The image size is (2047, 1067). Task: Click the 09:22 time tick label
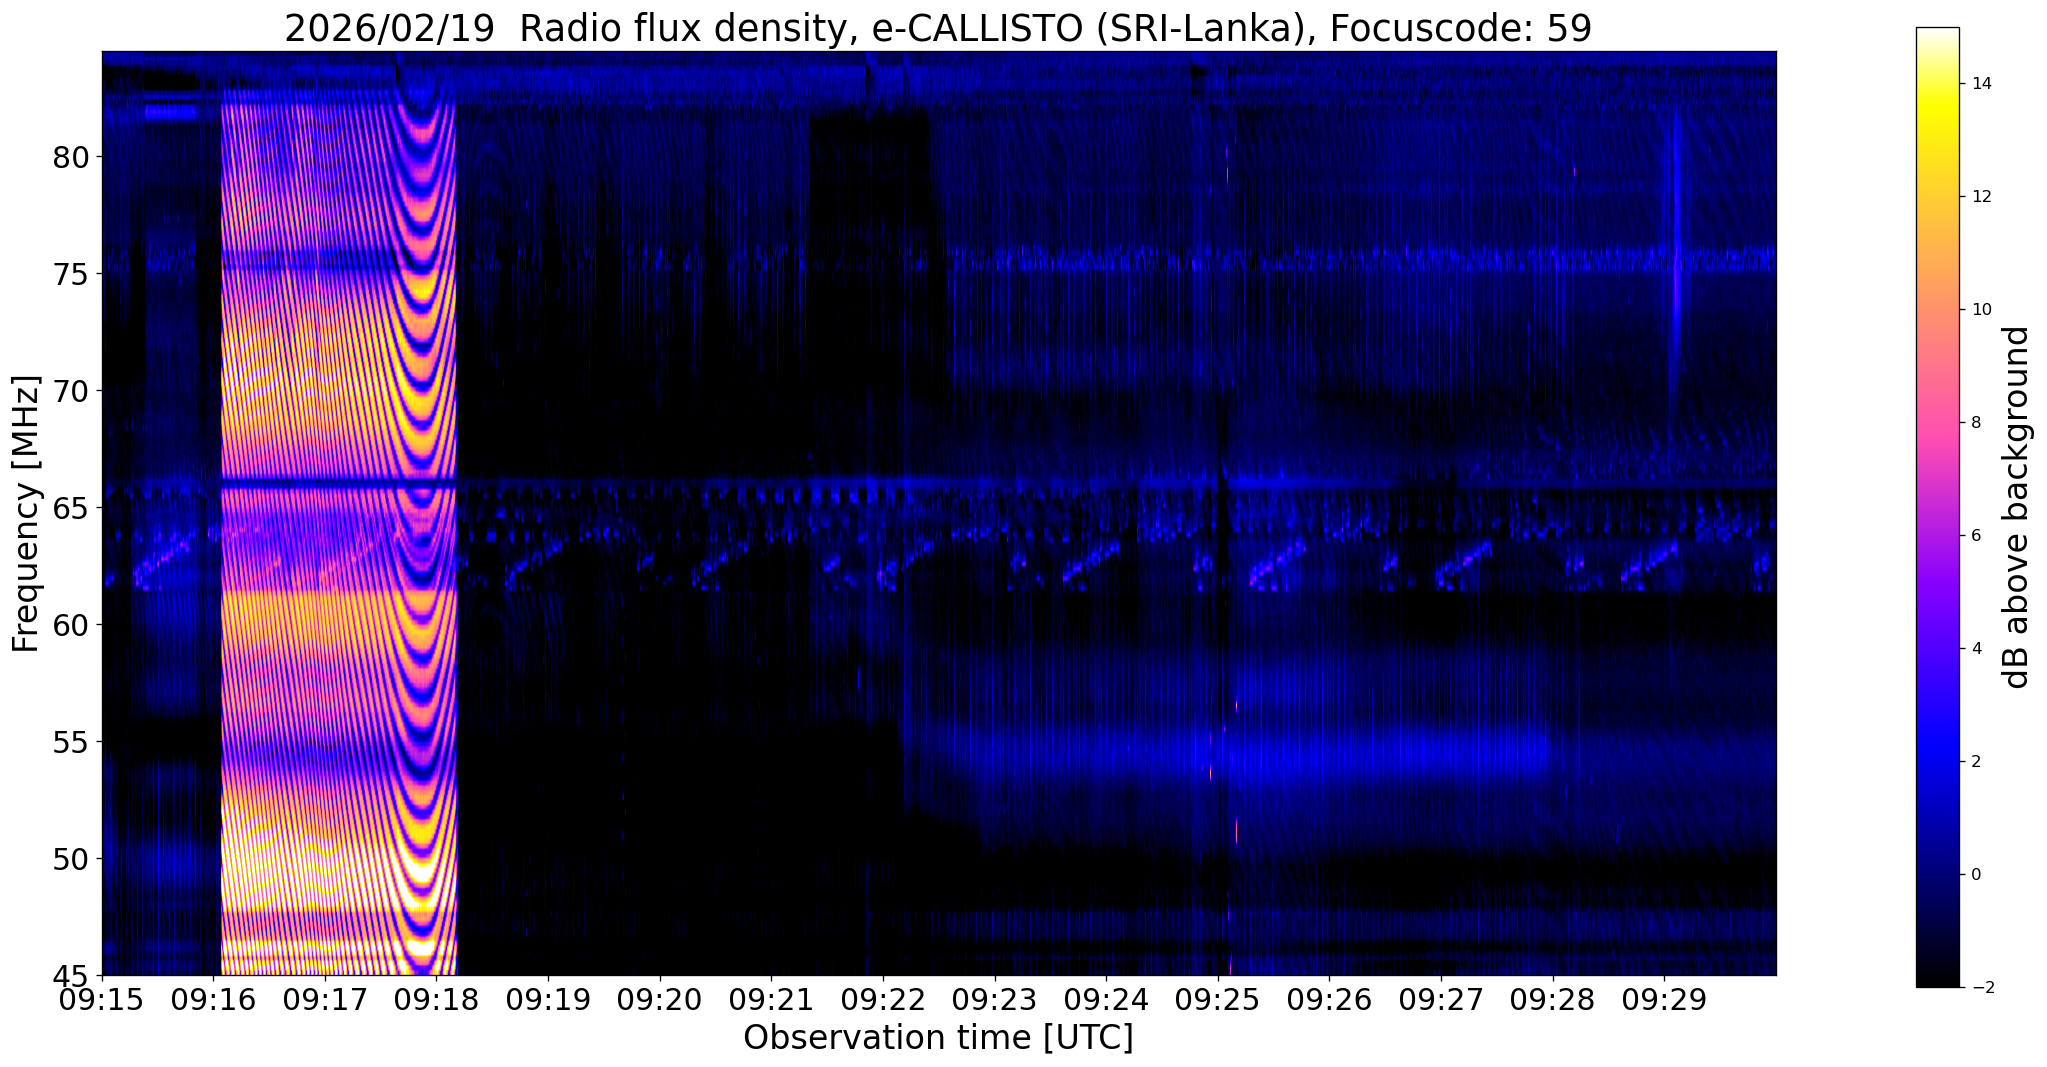click(x=883, y=999)
